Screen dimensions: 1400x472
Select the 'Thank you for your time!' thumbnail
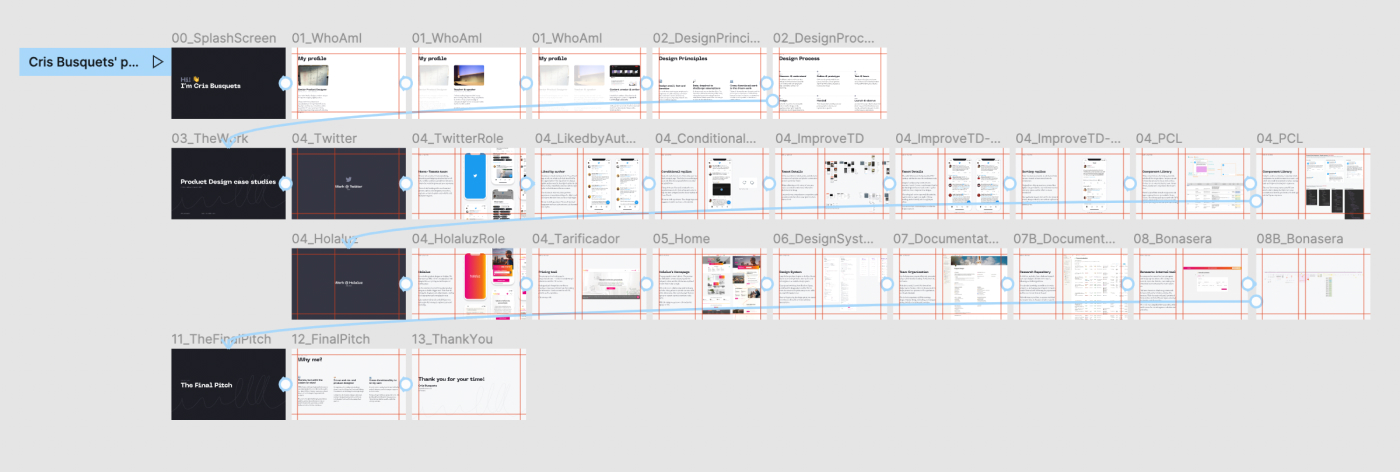click(469, 384)
